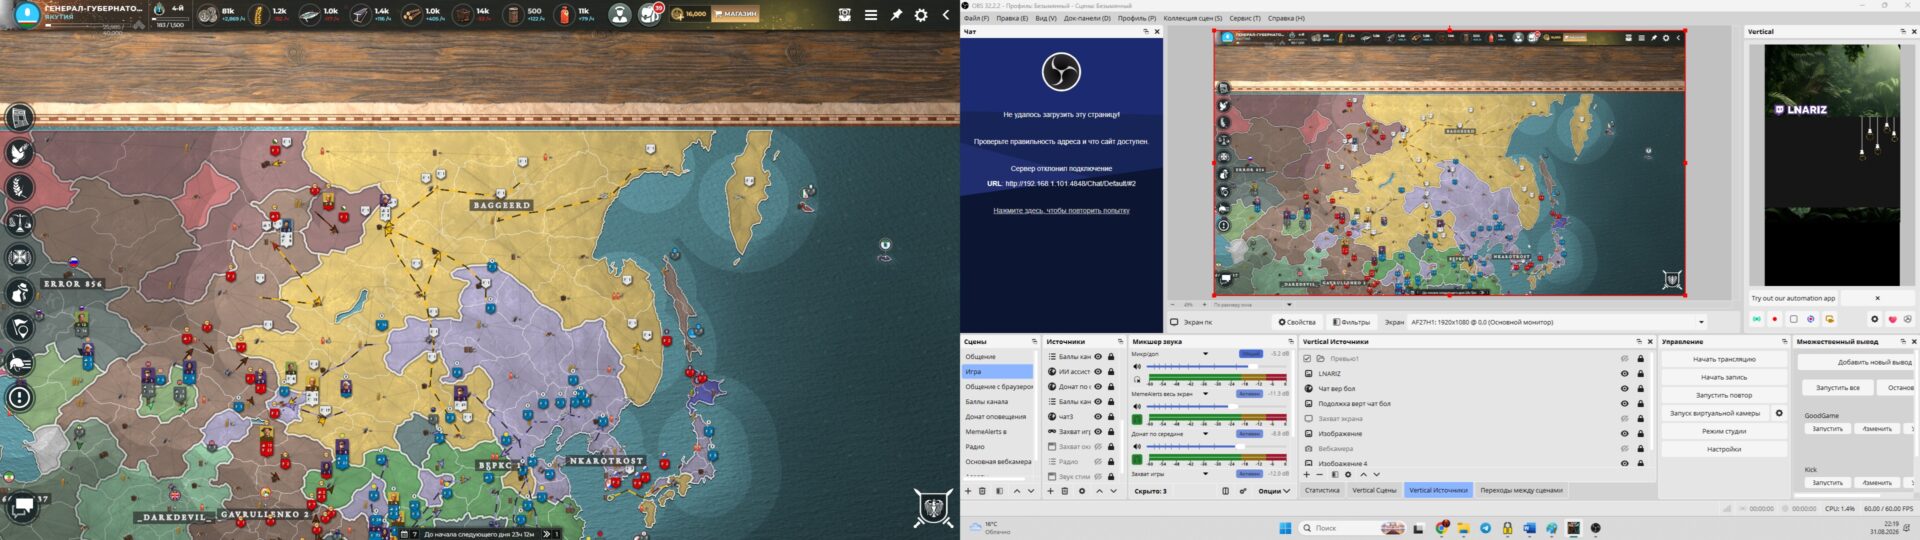Open the МАГАЗИН shop button
Image resolution: width=1920 pixels, height=540 pixels.
736,14
